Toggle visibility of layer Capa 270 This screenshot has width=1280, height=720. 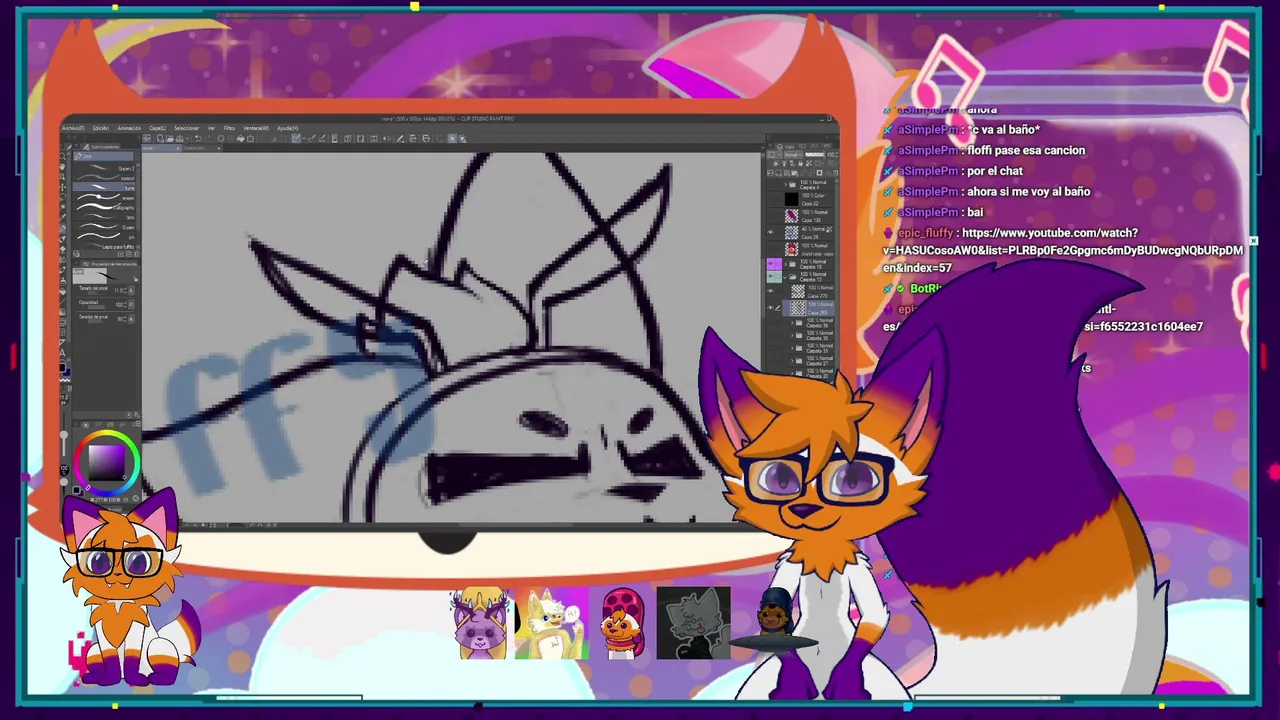771,291
